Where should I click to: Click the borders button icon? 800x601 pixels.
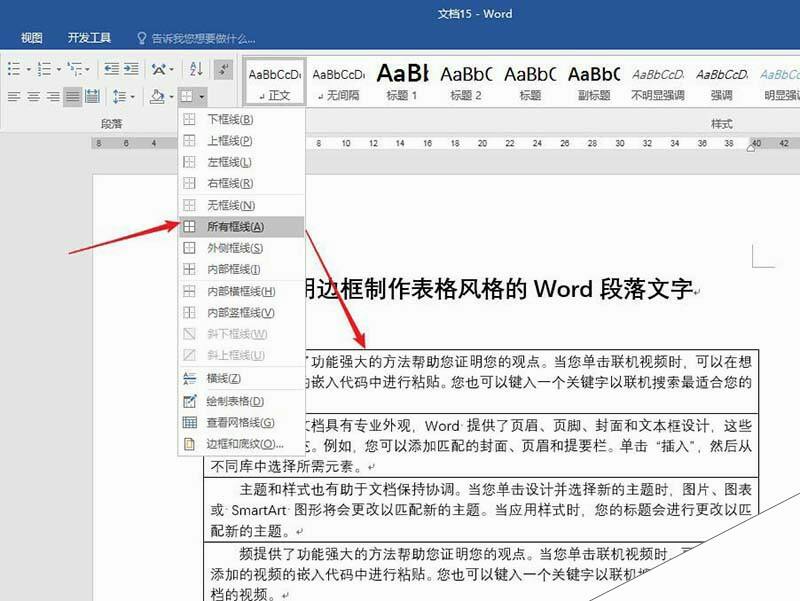[187, 96]
